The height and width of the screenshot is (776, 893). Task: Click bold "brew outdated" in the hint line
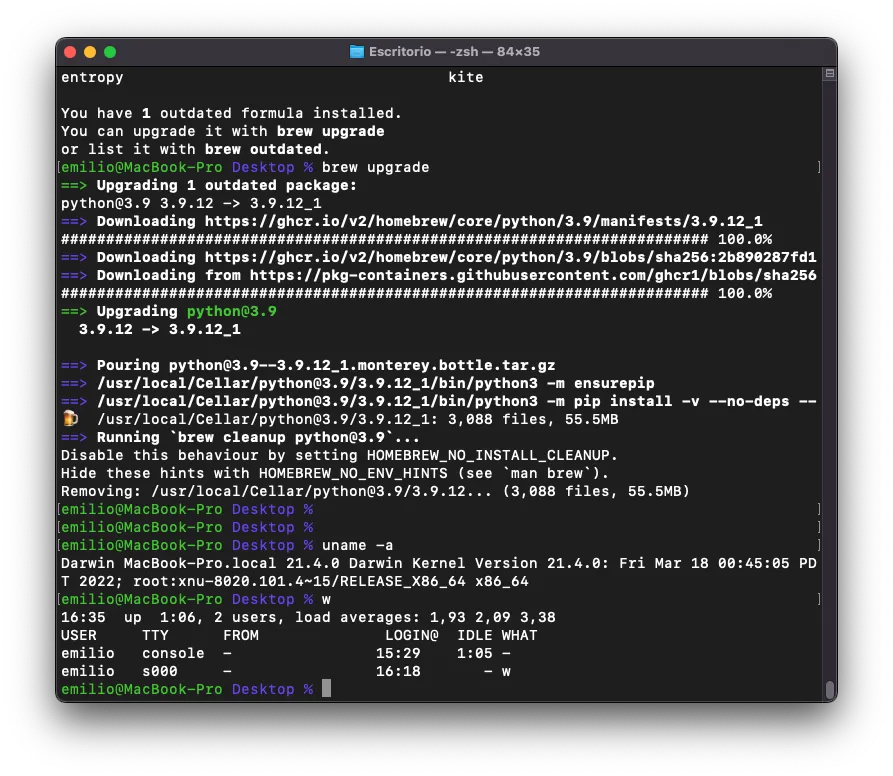pyautogui.click(x=263, y=149)
